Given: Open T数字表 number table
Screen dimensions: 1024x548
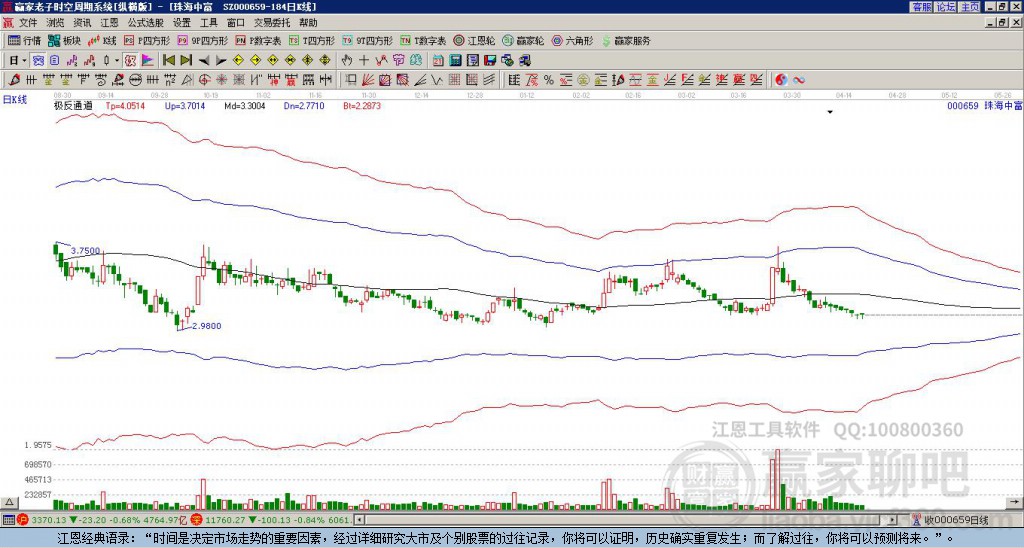Looking at the screenshot, I should (423, 40).
